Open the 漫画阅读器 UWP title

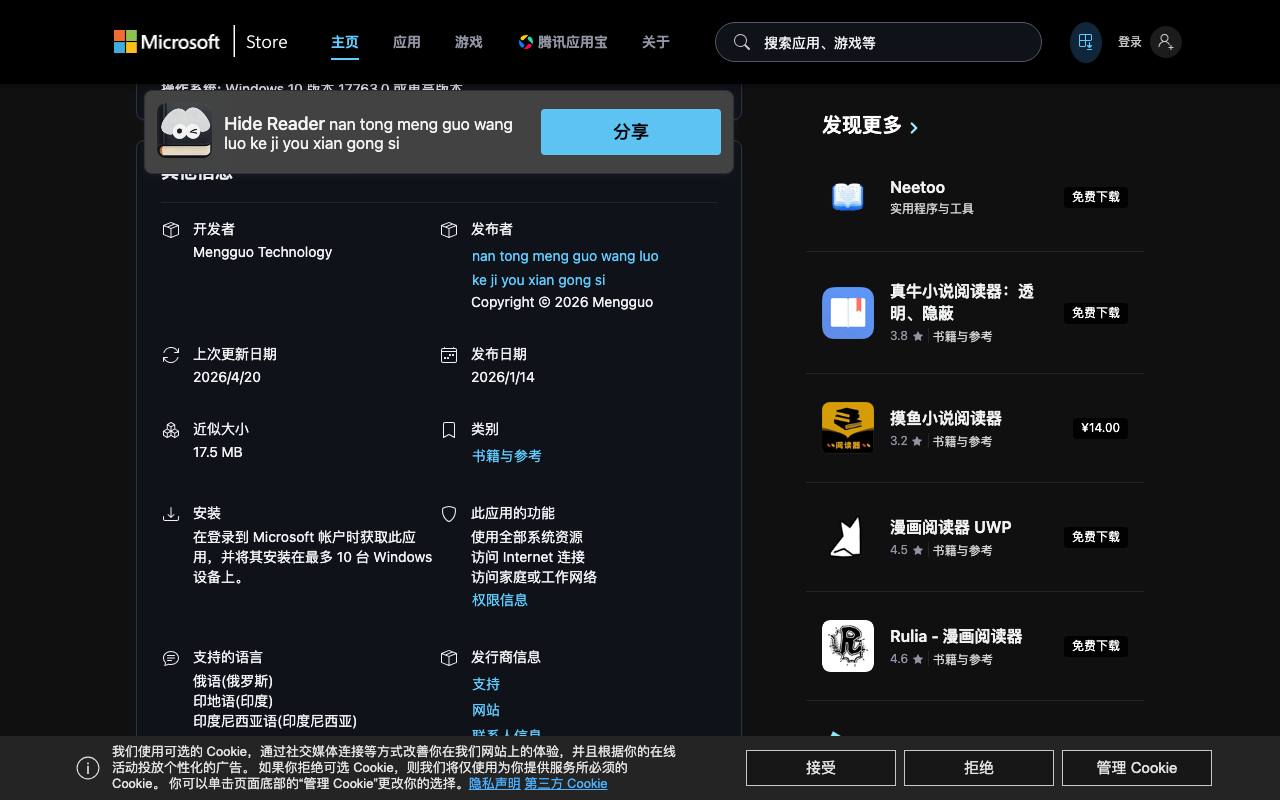(x=951, y=527)
